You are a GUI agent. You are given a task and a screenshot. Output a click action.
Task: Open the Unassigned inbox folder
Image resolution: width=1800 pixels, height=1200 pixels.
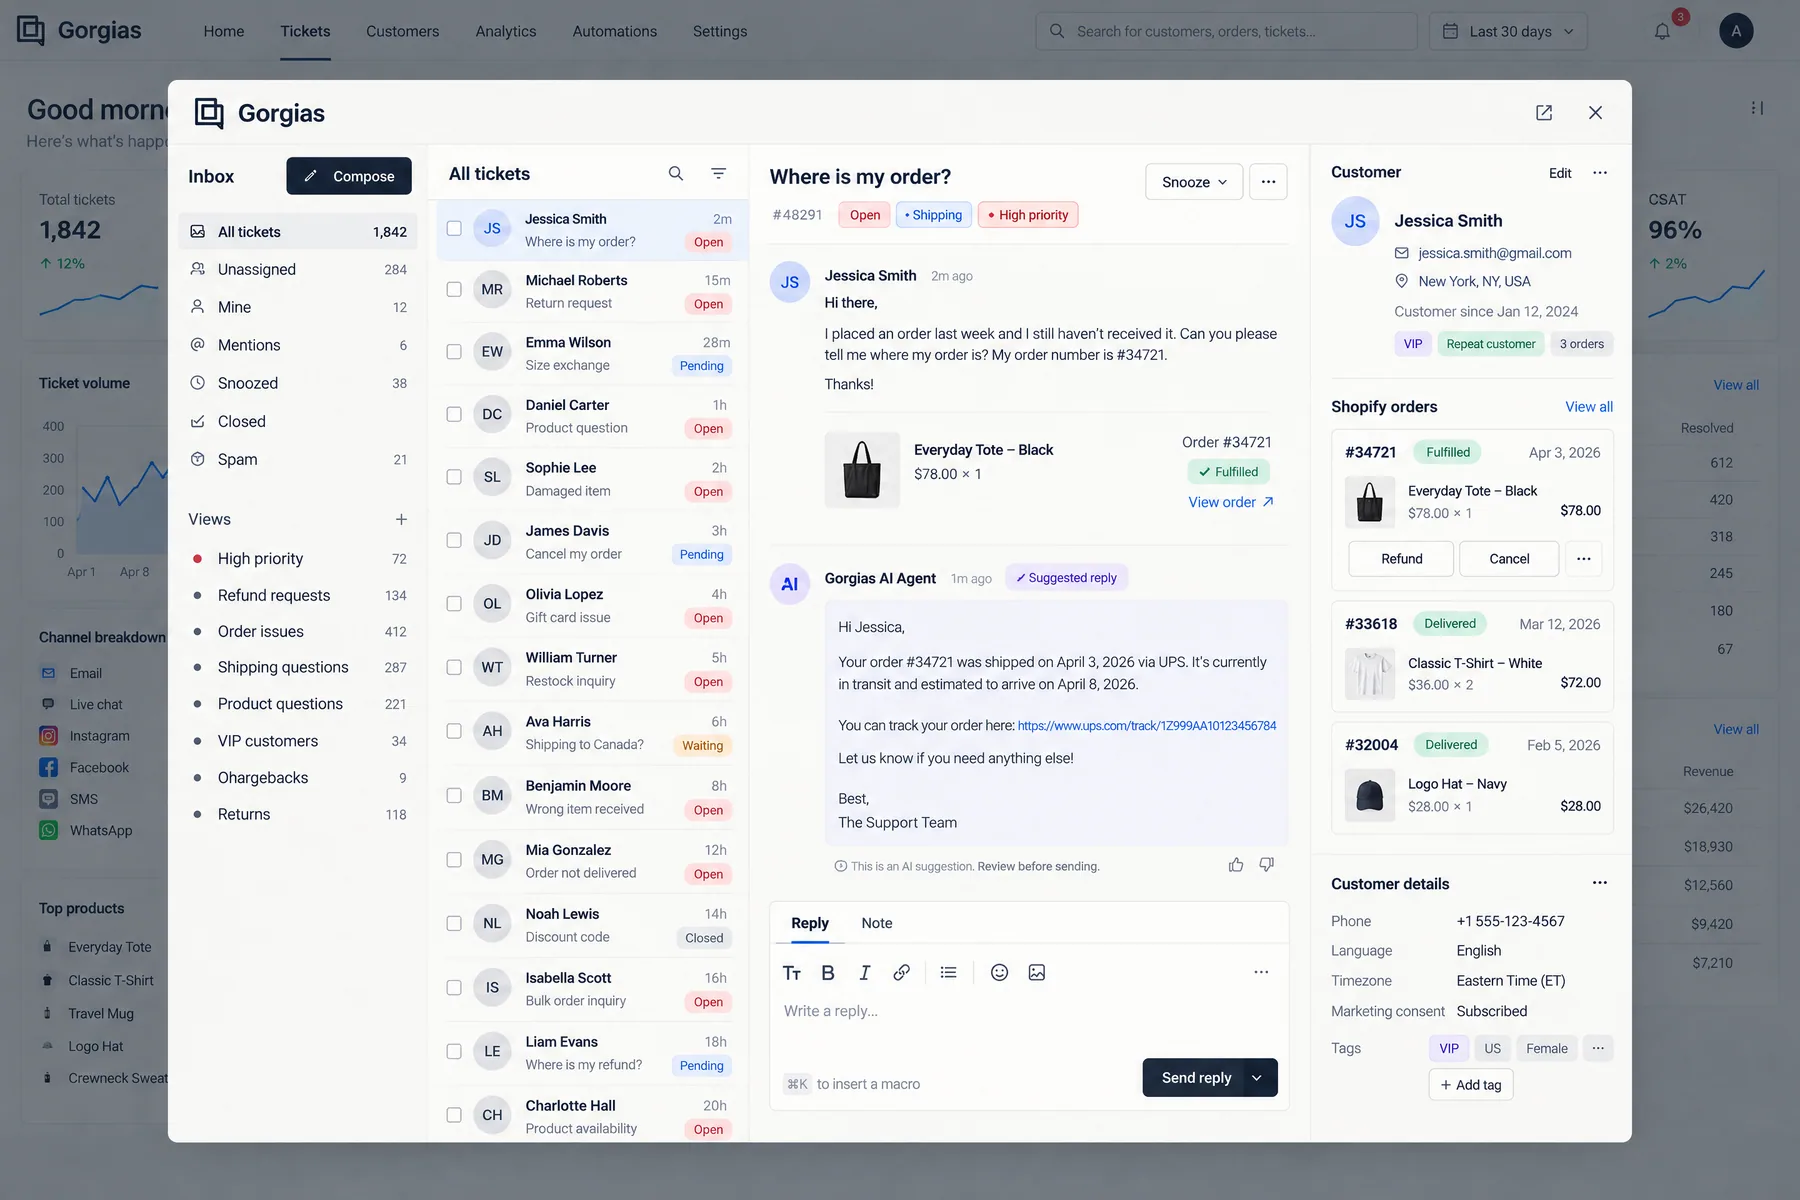[x=298, y=270]
